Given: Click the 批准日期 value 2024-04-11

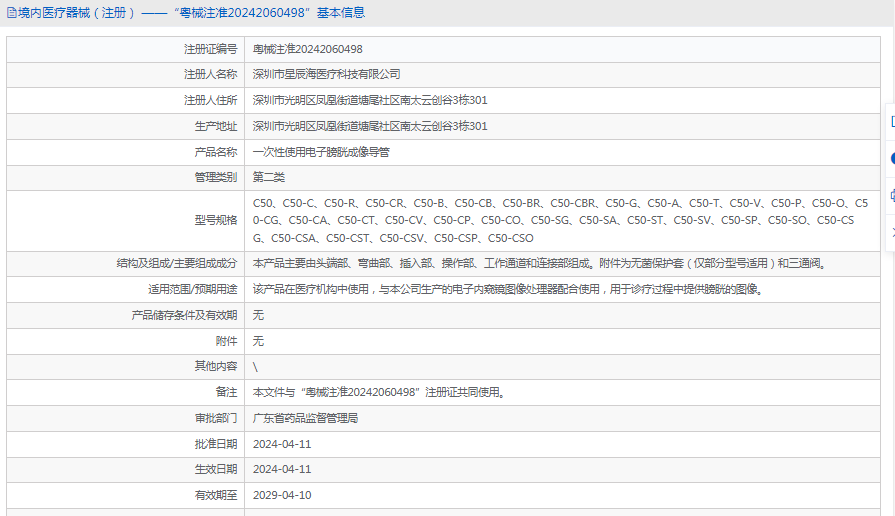Looking at the screenshot, I should tap(282, 444).
